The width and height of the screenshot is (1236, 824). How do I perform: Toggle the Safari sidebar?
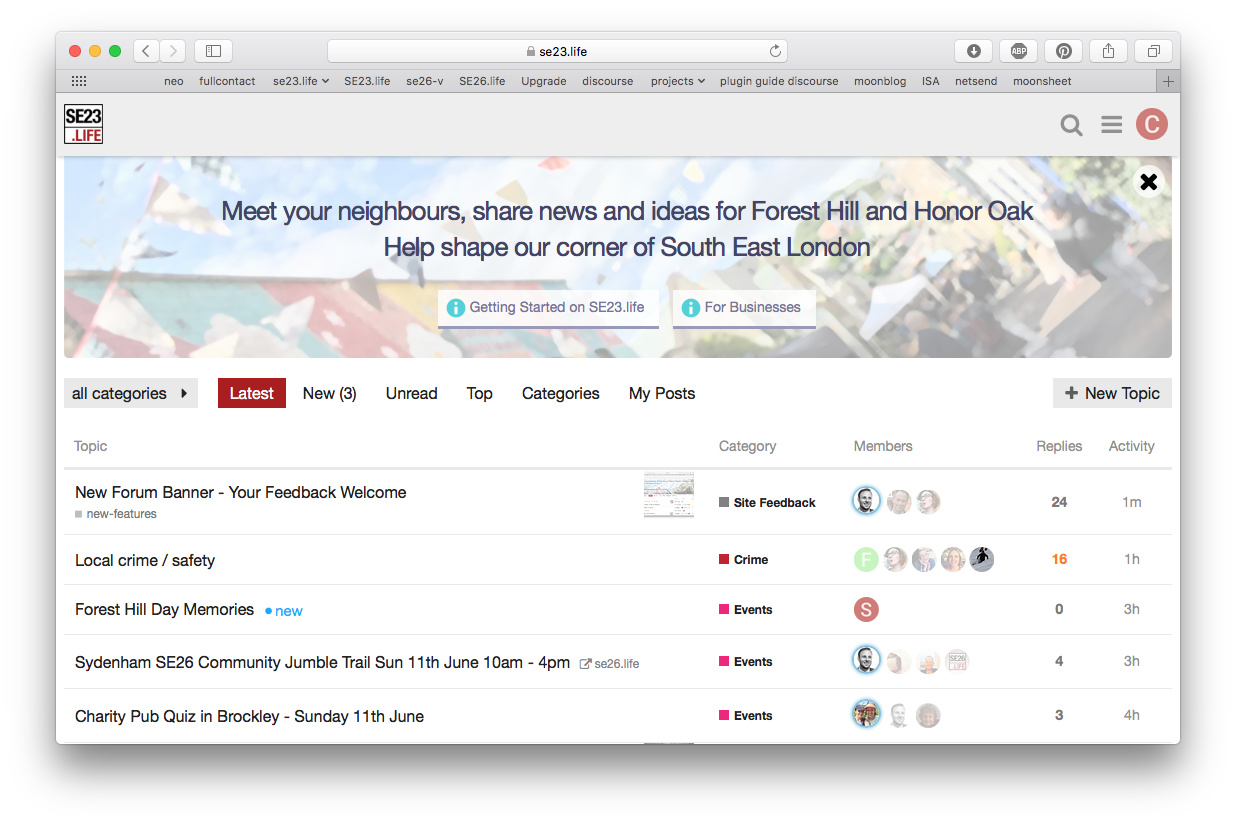(x=213, y=51)
